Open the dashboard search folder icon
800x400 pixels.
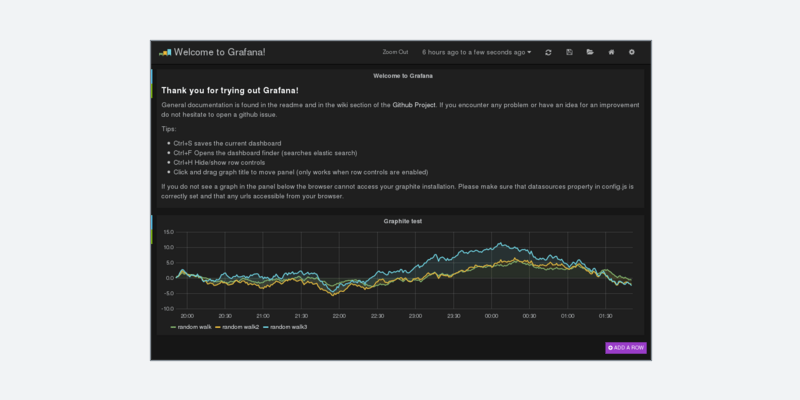coord(590,52)
